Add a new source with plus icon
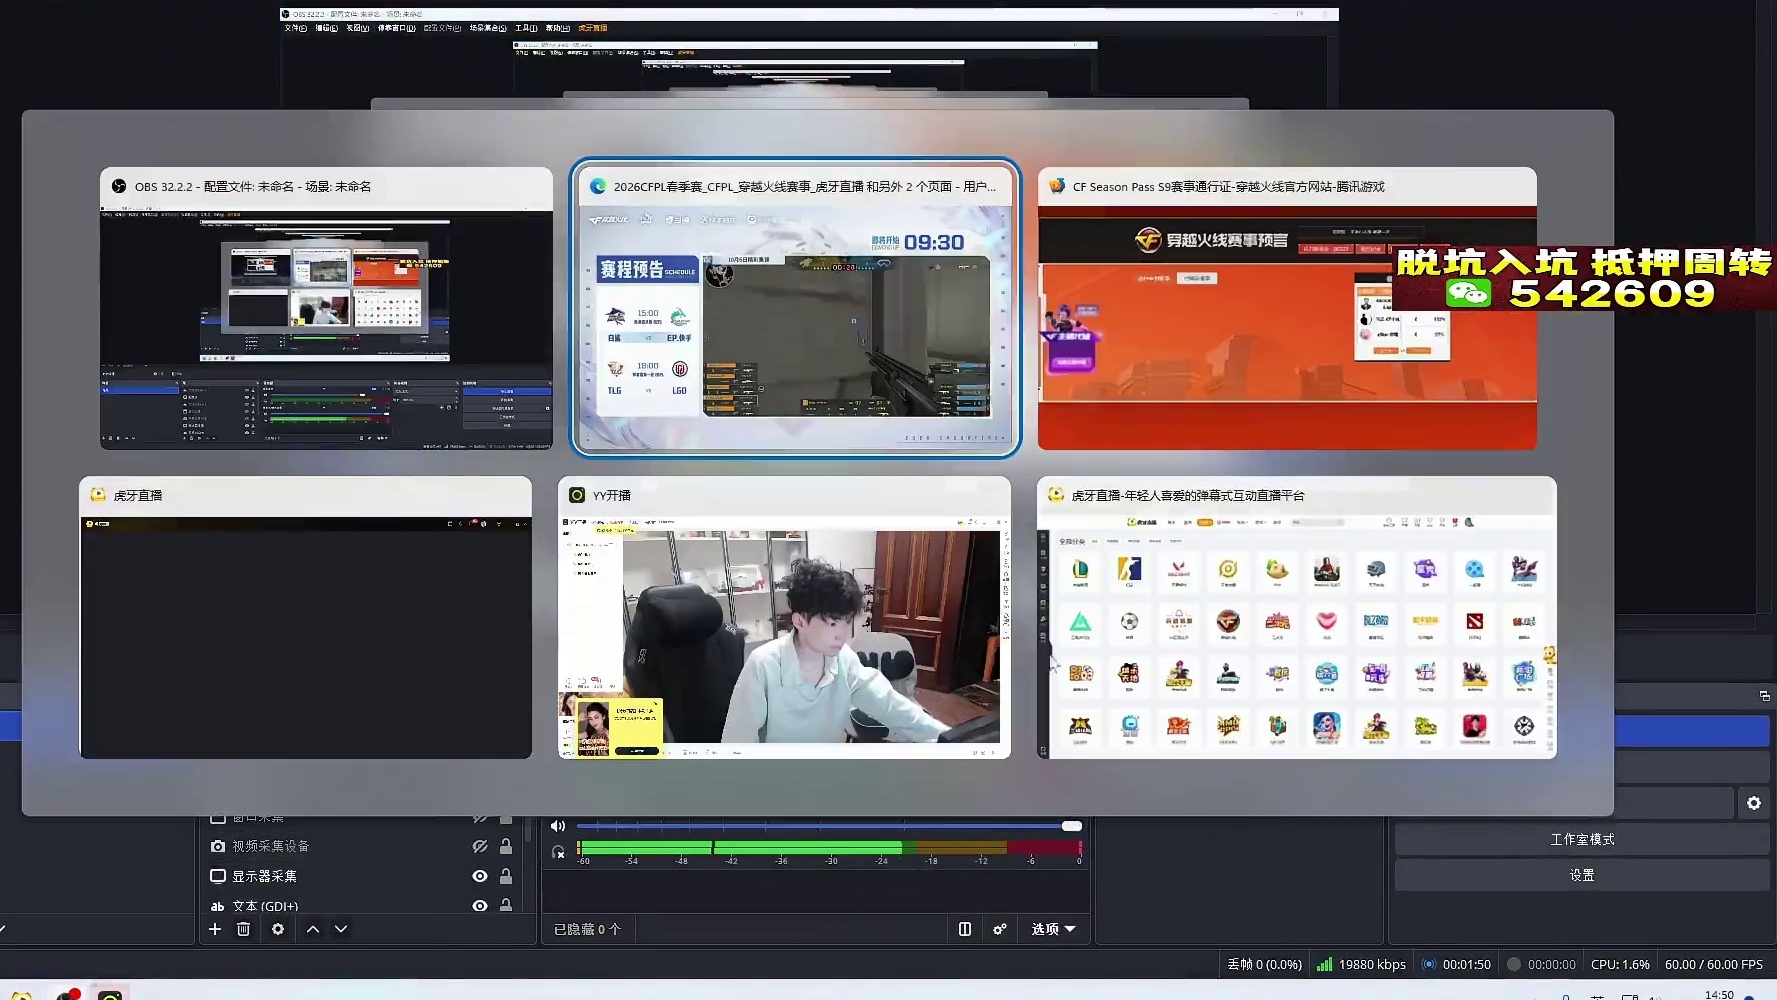Screen dimensions: 1777x1000 pos(215,929)
